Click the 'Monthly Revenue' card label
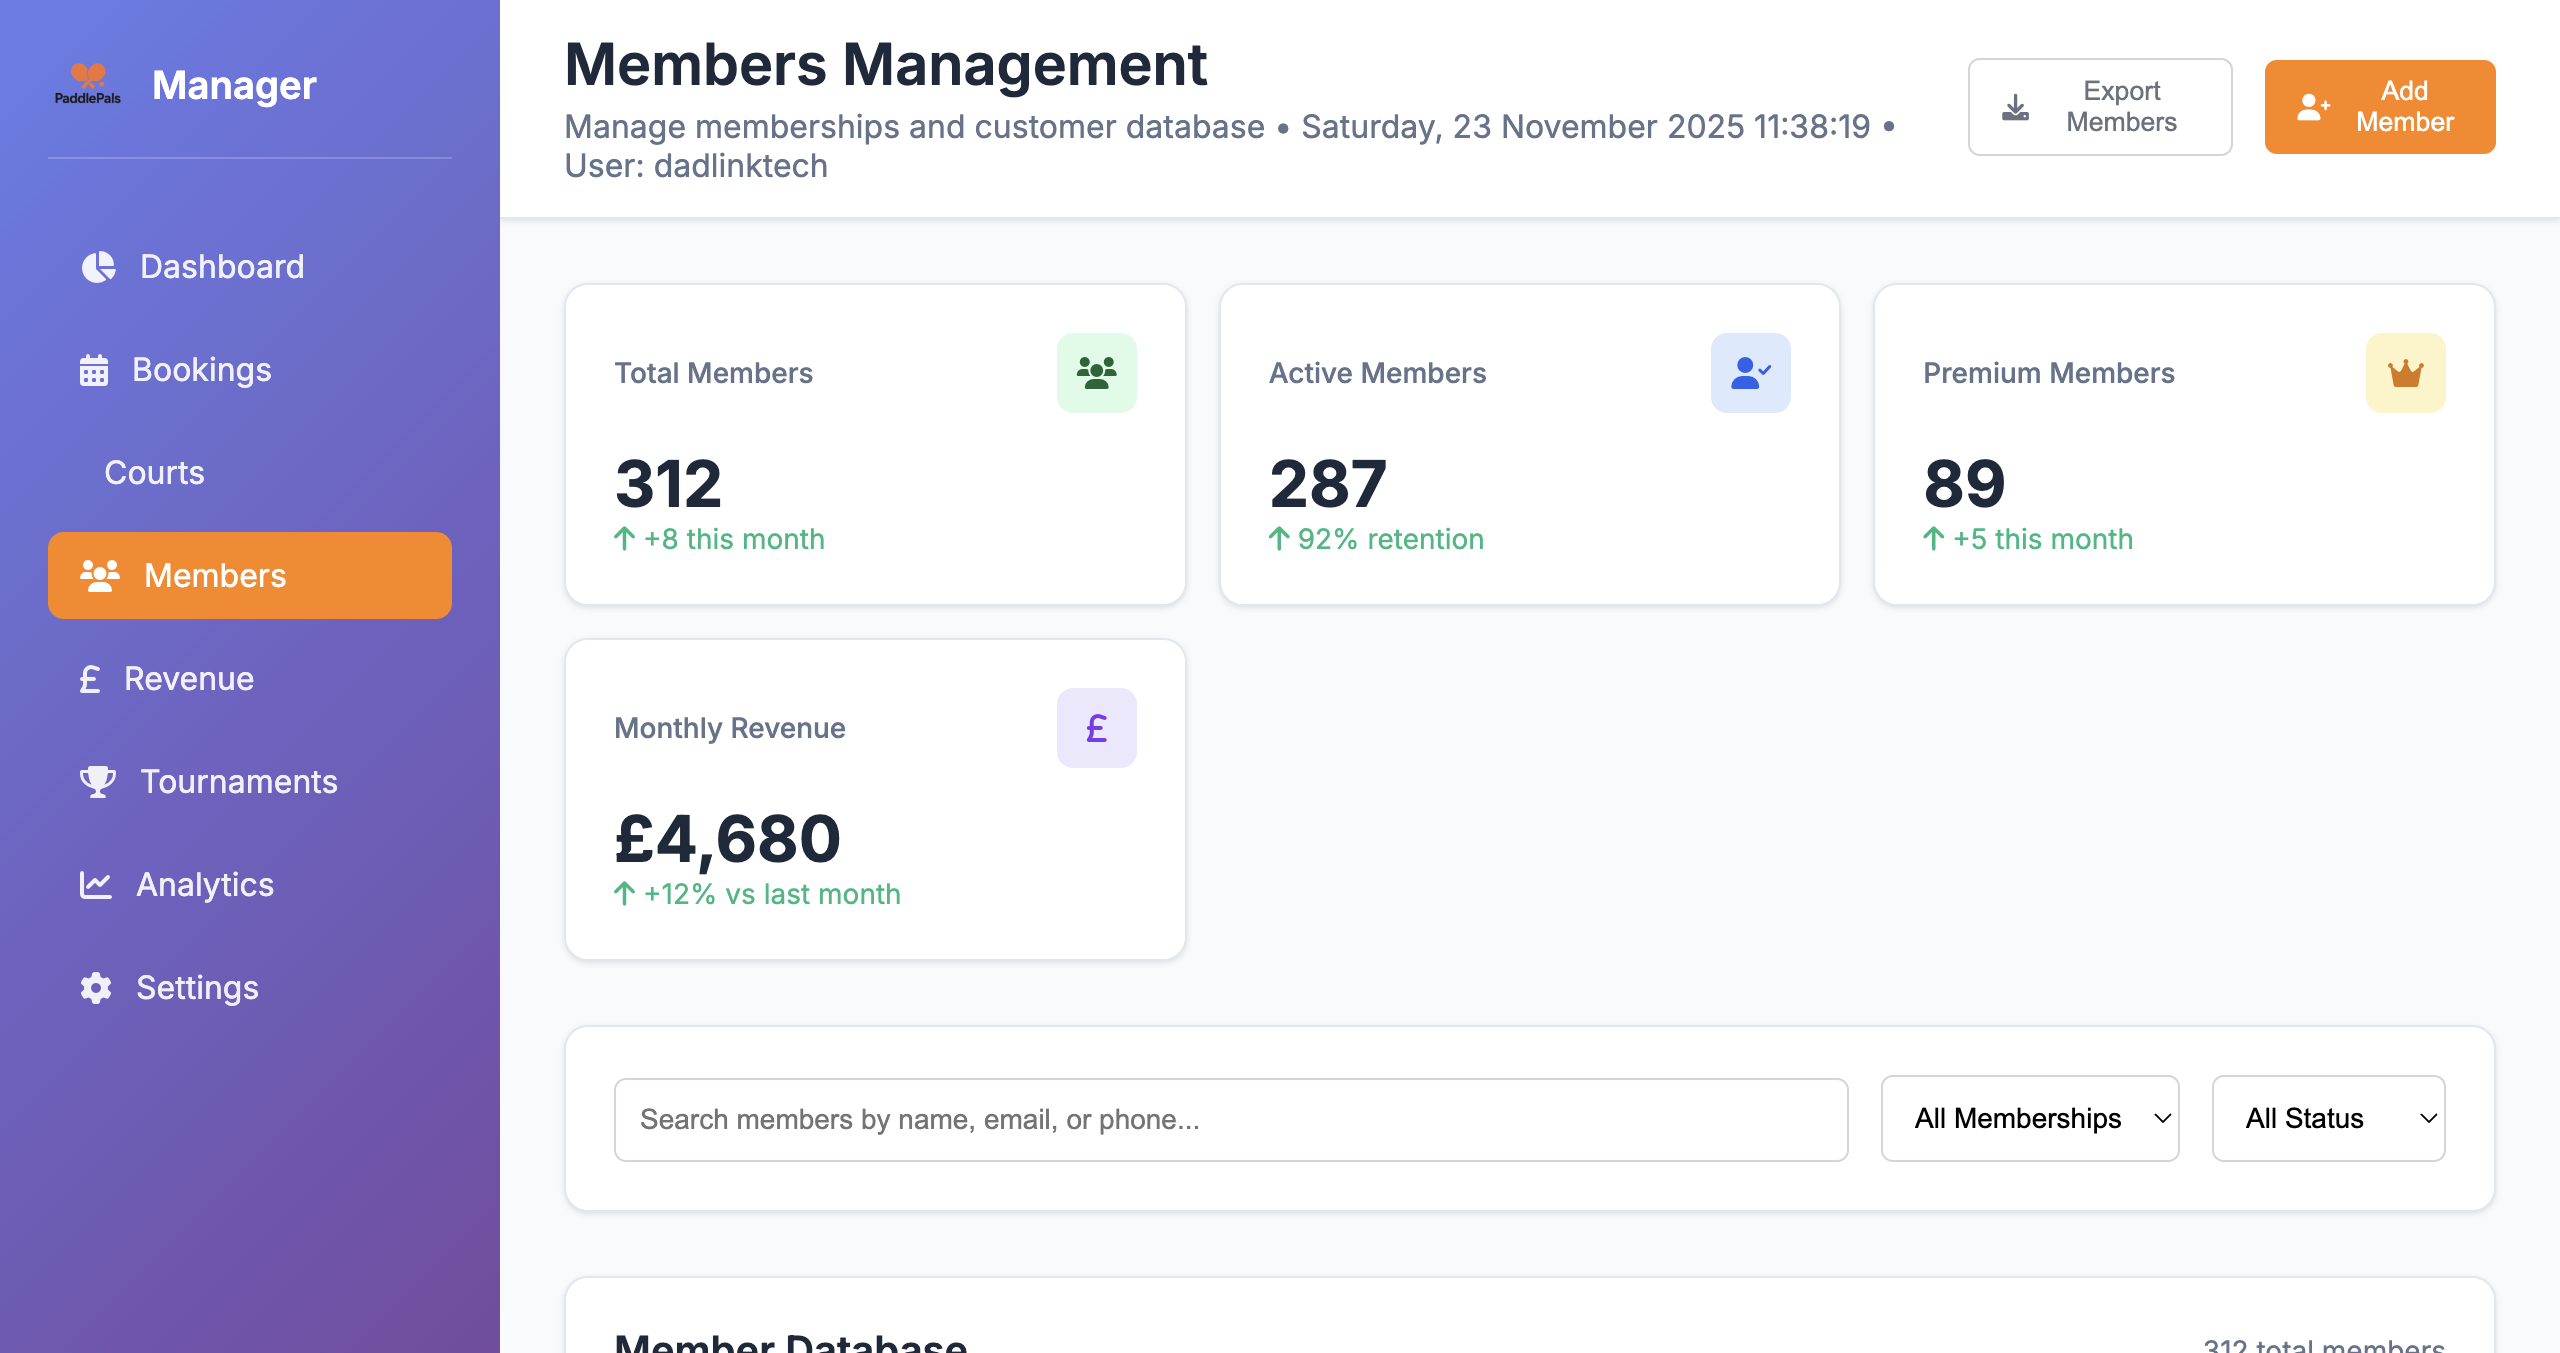 (730, 728)
